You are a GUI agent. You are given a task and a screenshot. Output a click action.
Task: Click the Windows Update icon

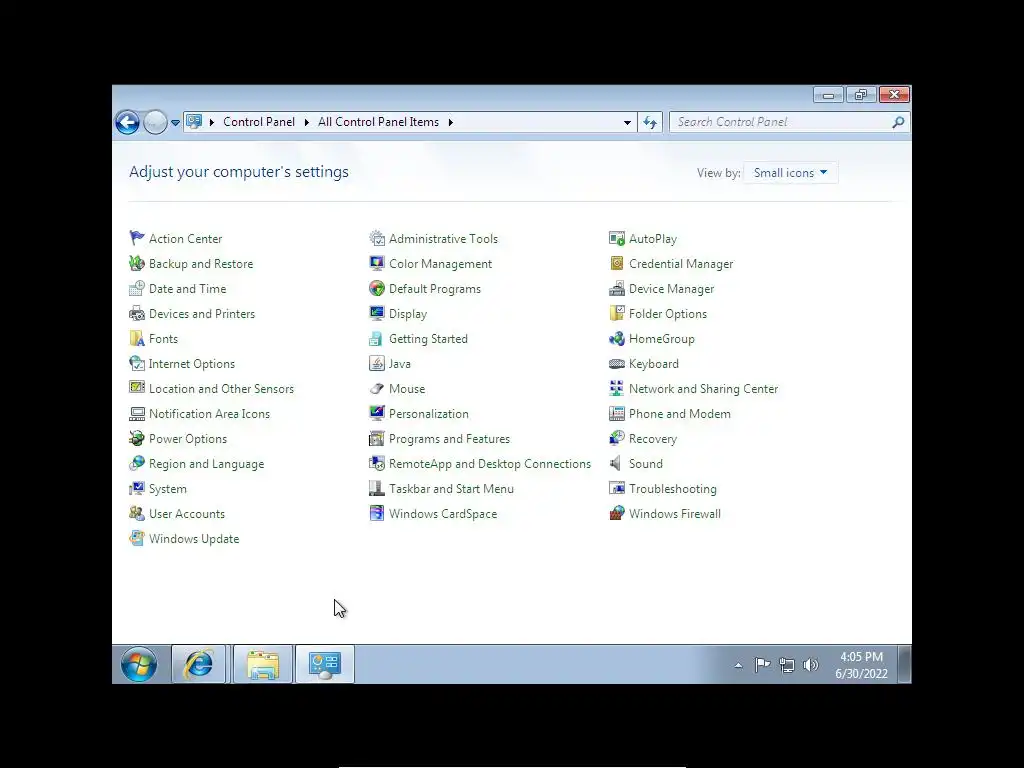tap(136, 538)
